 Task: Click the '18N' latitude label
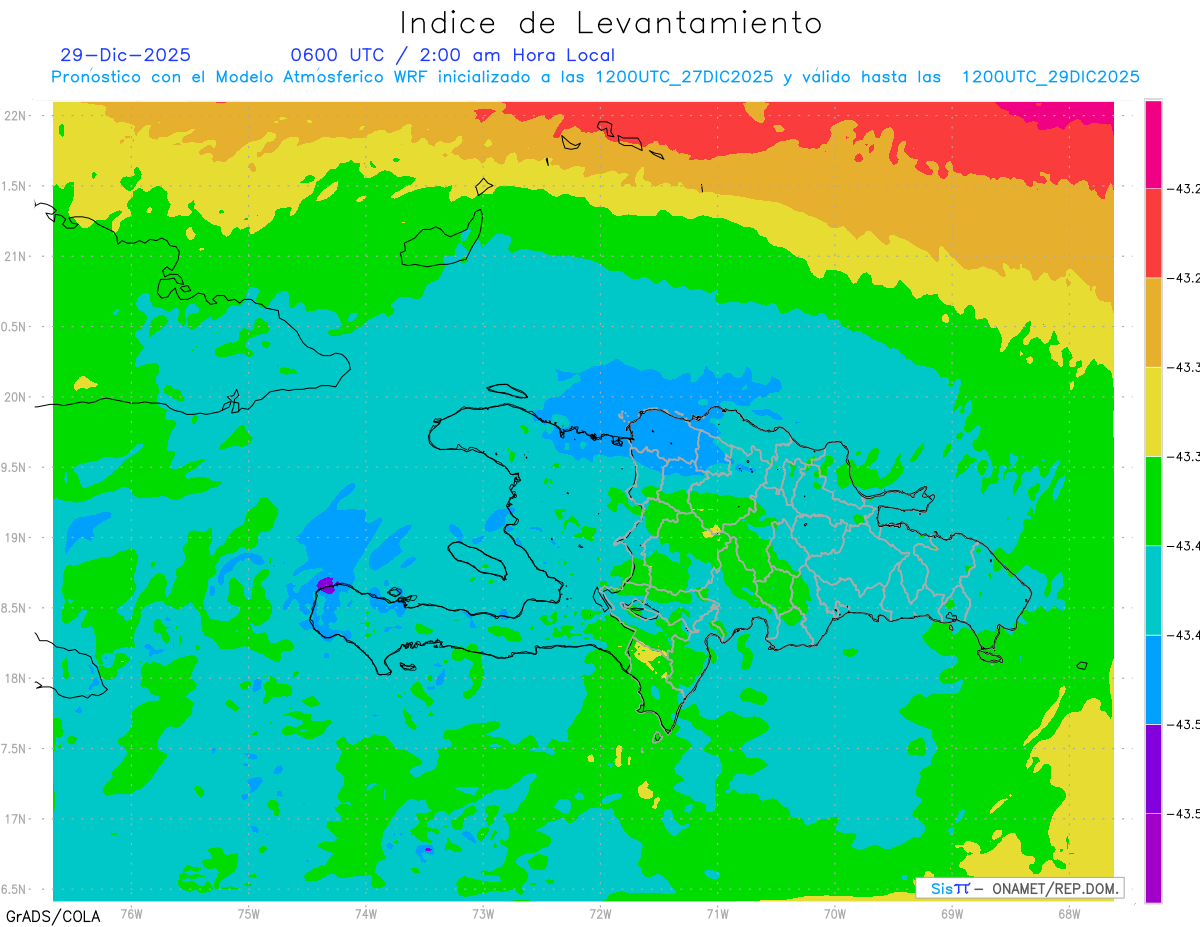click(16, 678)
